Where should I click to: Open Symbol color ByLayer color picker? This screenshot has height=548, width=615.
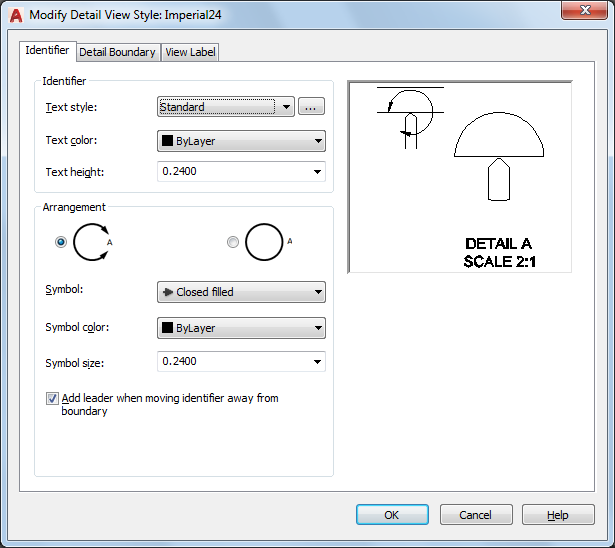pos(241,328)
